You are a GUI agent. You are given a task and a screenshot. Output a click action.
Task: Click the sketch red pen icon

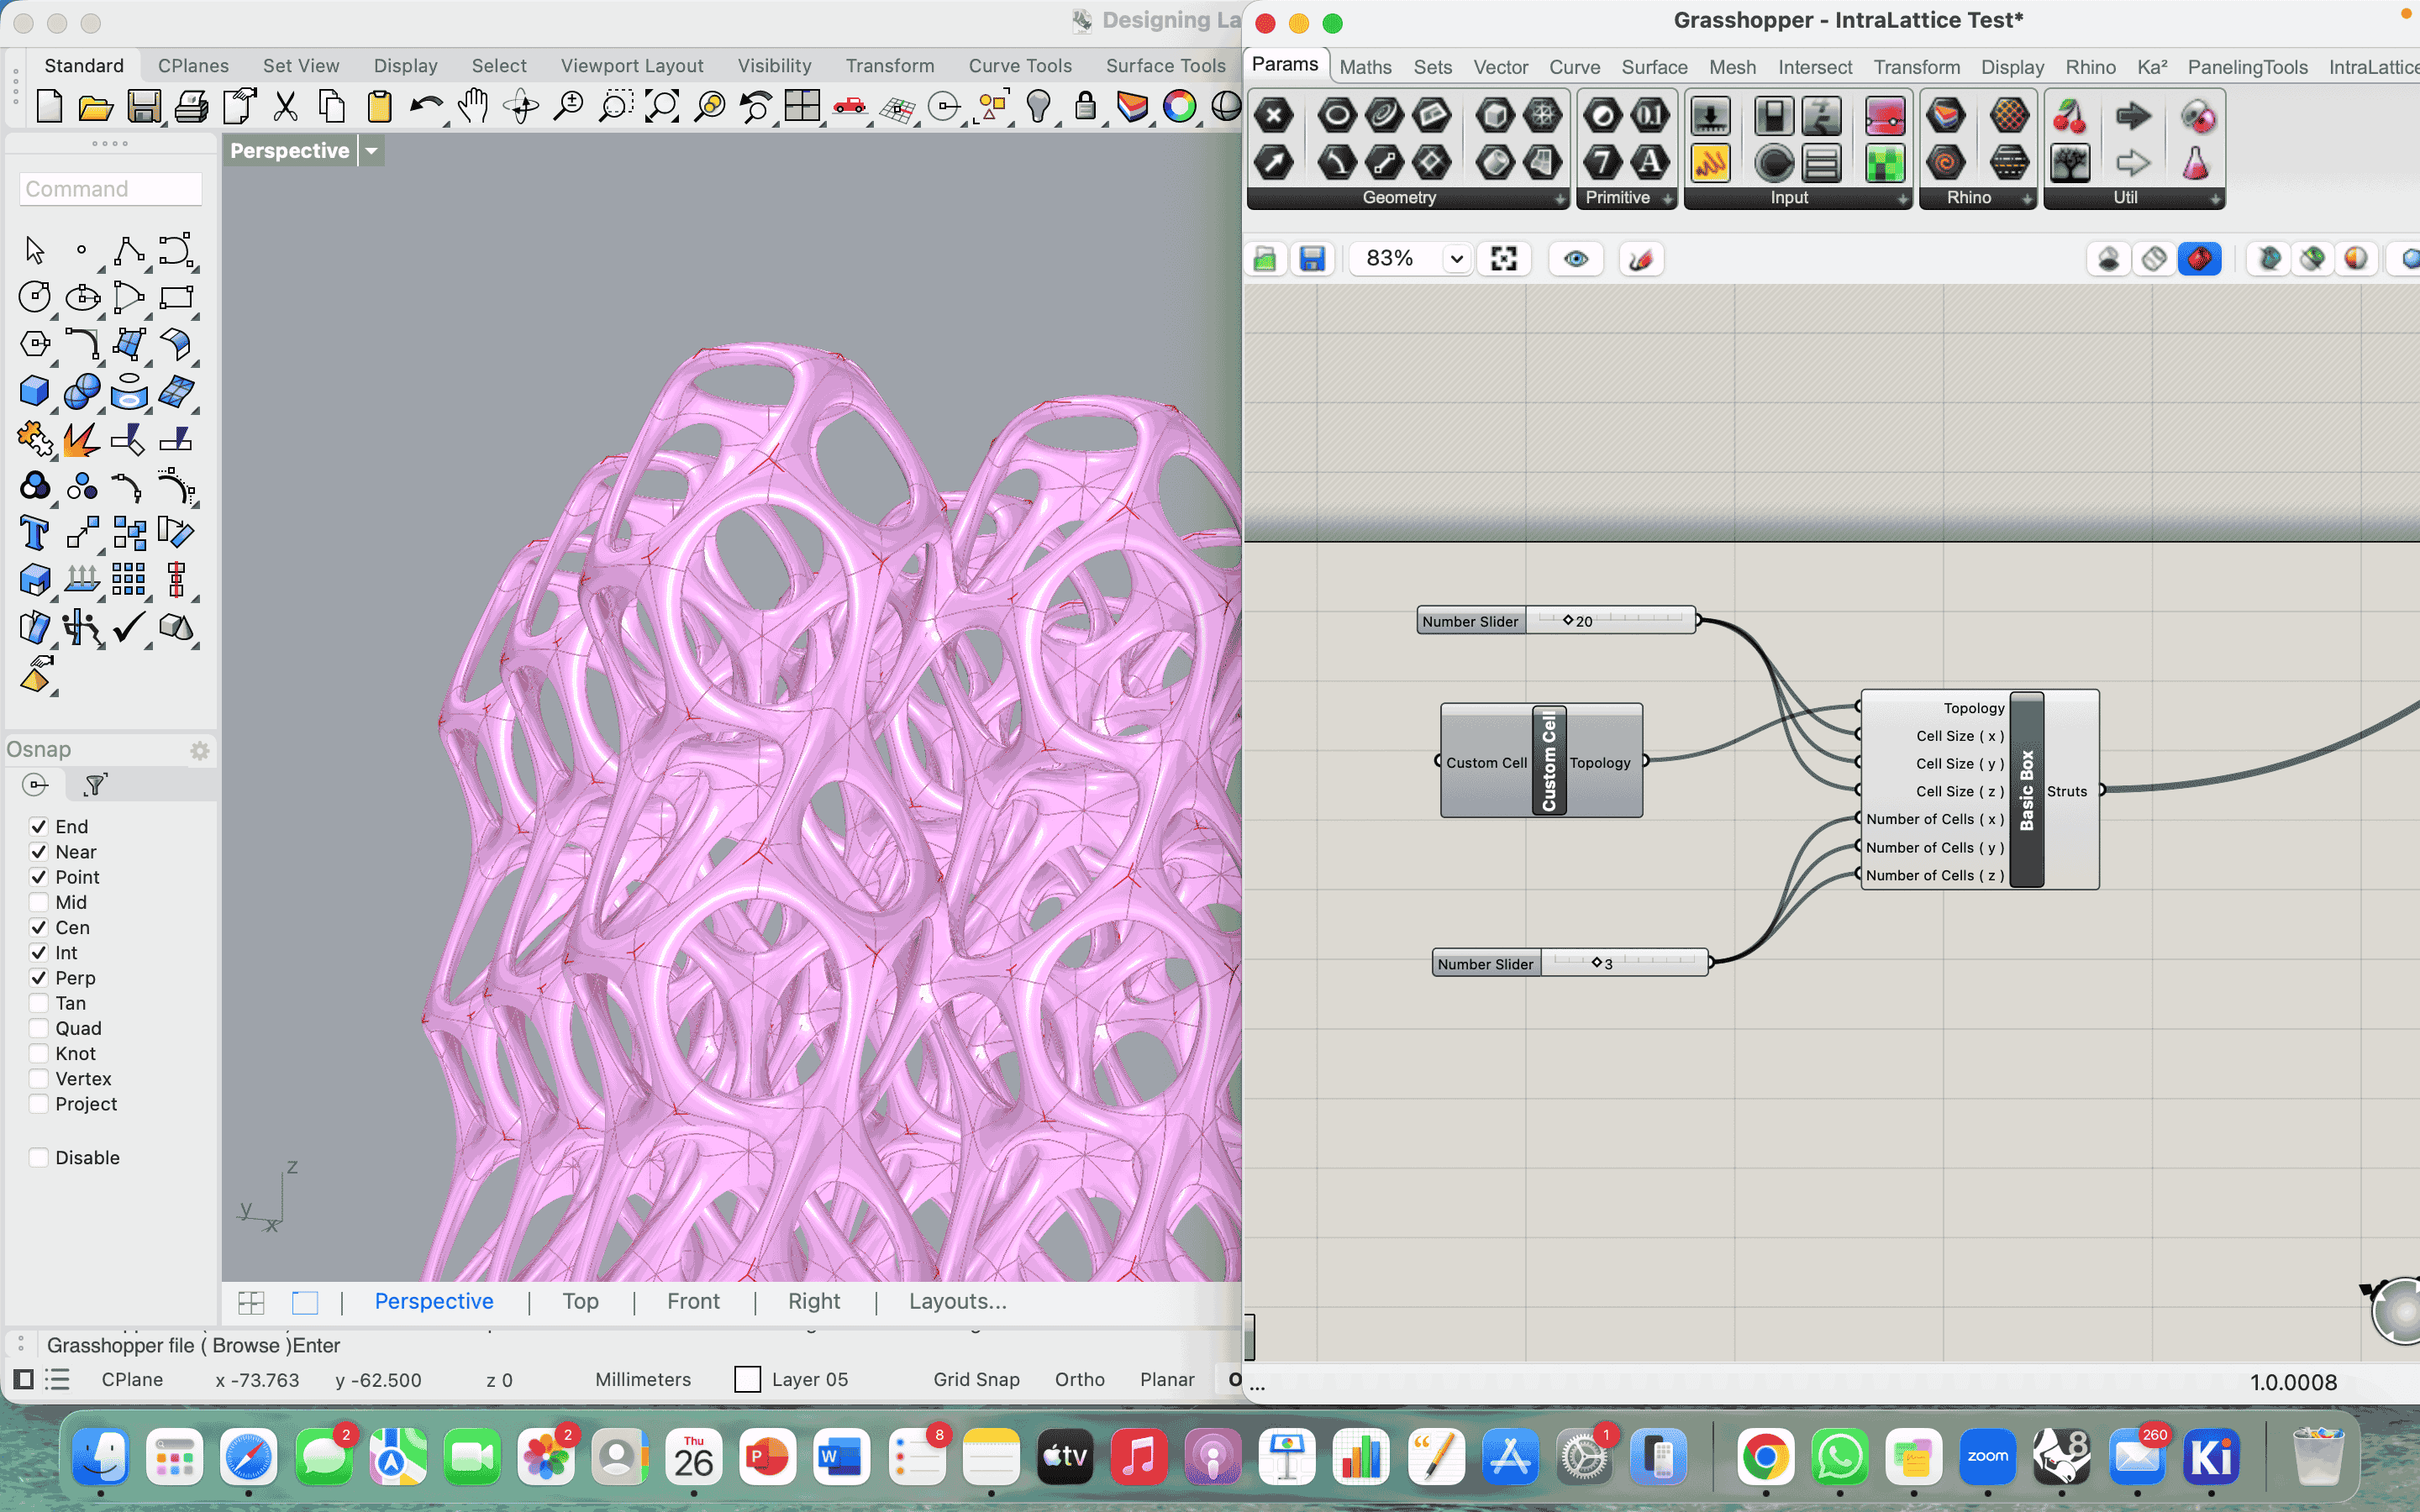1640,259
